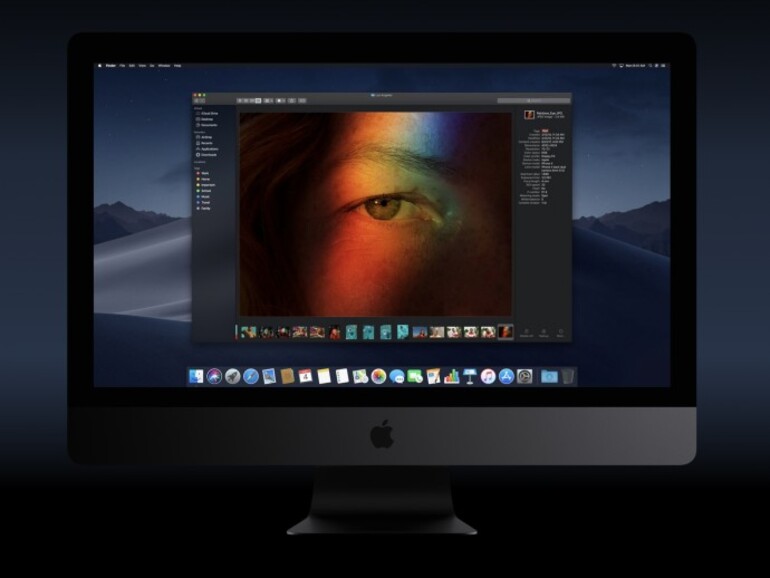The image size is (770, 578).
Task: Open the File menu
Action: 122,65
